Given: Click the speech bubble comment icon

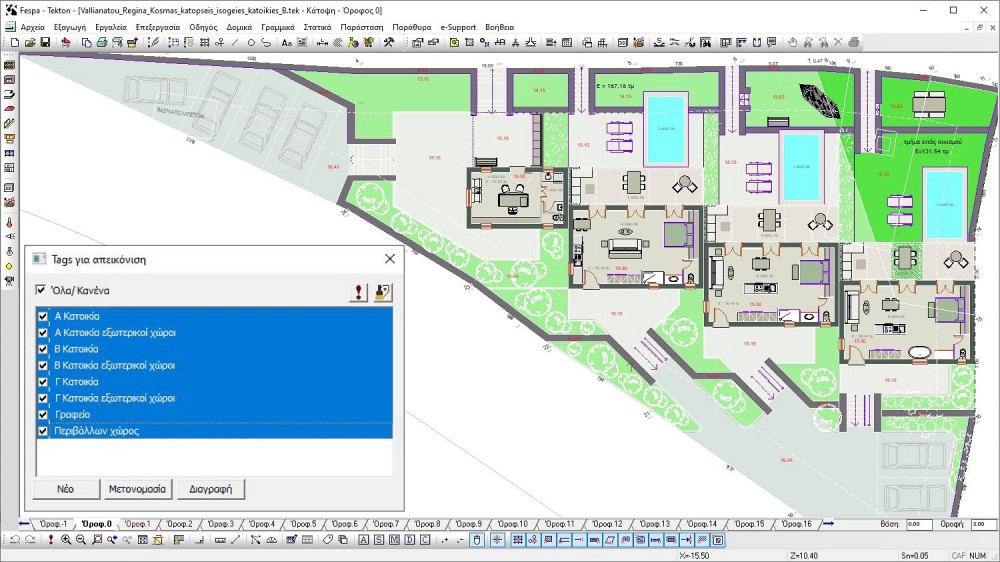Looking at the screenshot, I should pyautogui.click(x=772, y=43).
